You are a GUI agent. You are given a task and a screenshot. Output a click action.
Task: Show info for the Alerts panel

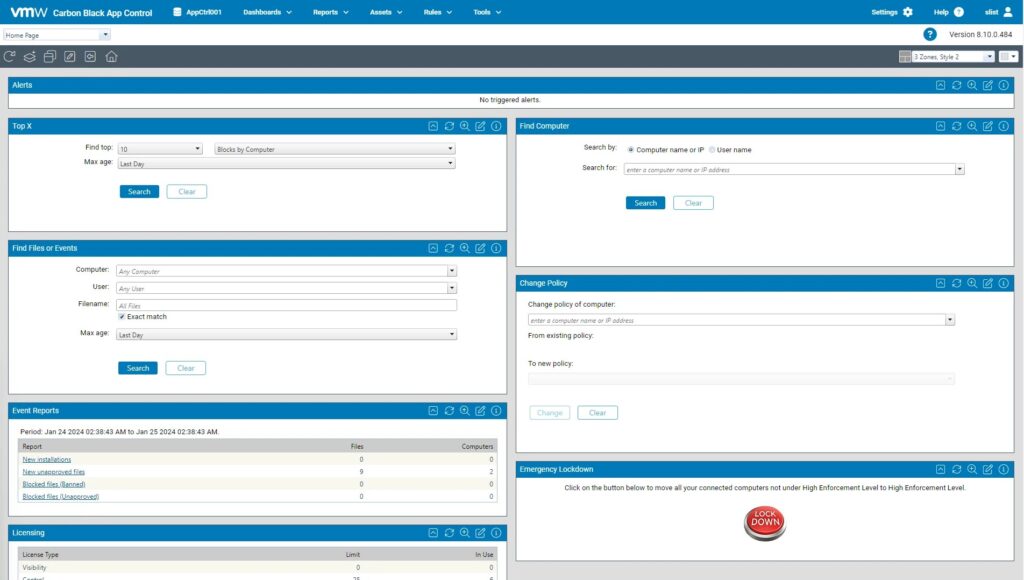(x=1003, y=85)
